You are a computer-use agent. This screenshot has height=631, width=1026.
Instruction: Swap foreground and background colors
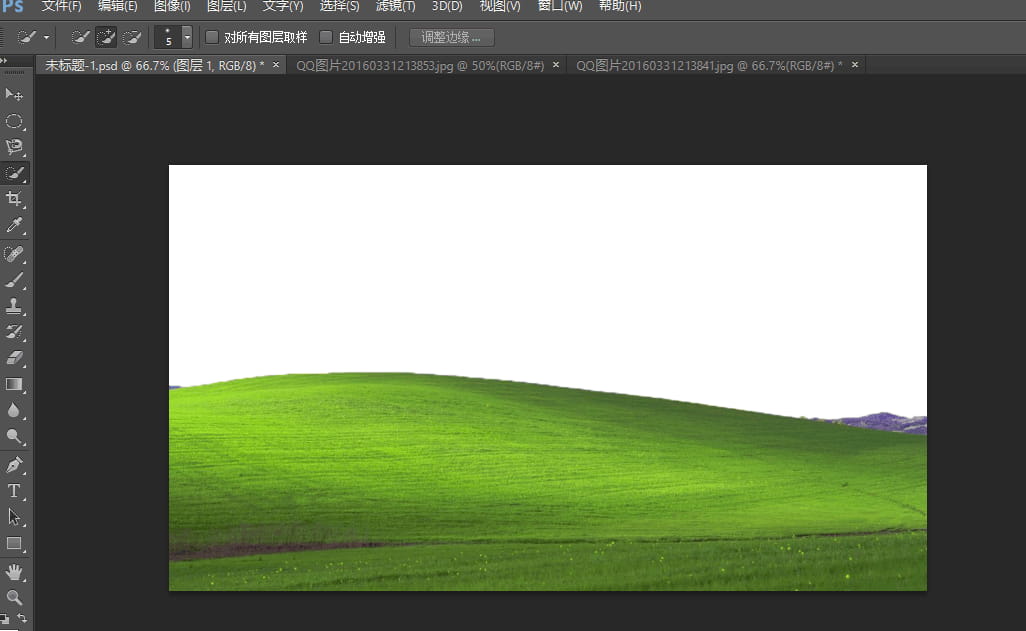22,618
